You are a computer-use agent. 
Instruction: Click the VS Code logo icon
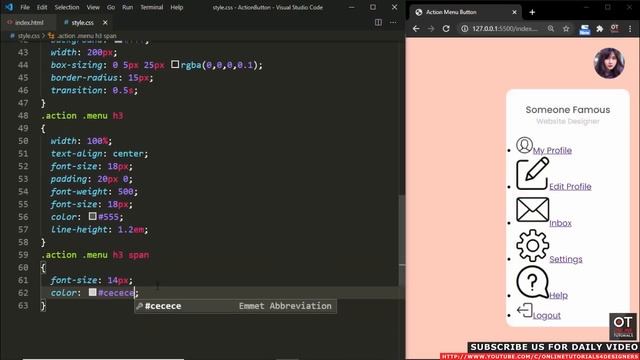click(x=9, y=7)
